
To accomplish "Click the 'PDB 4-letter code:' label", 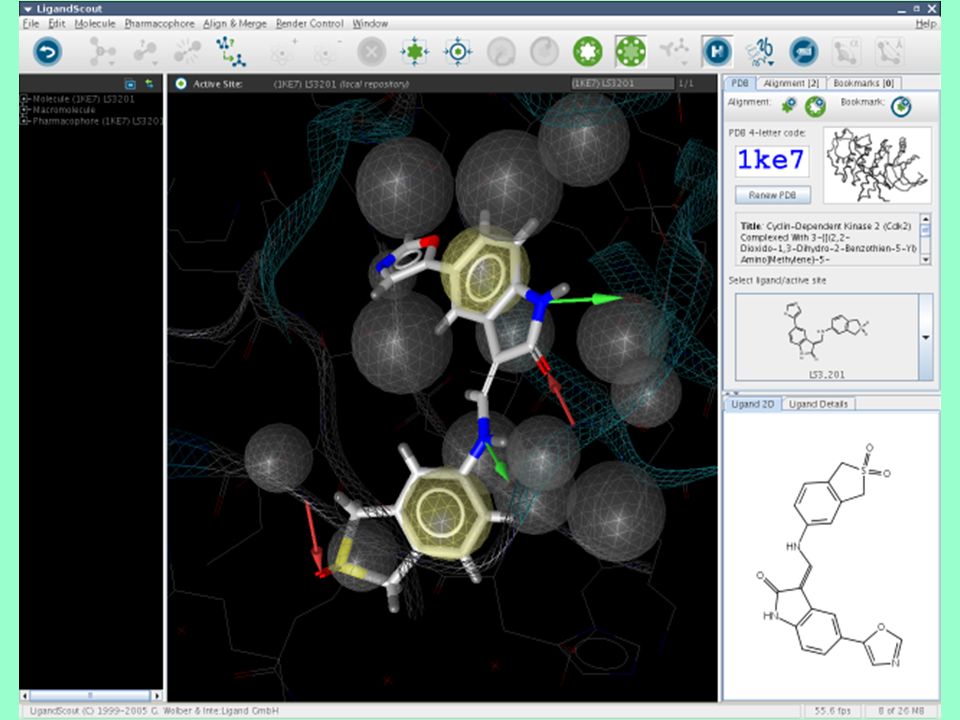I will coord(767,133).
